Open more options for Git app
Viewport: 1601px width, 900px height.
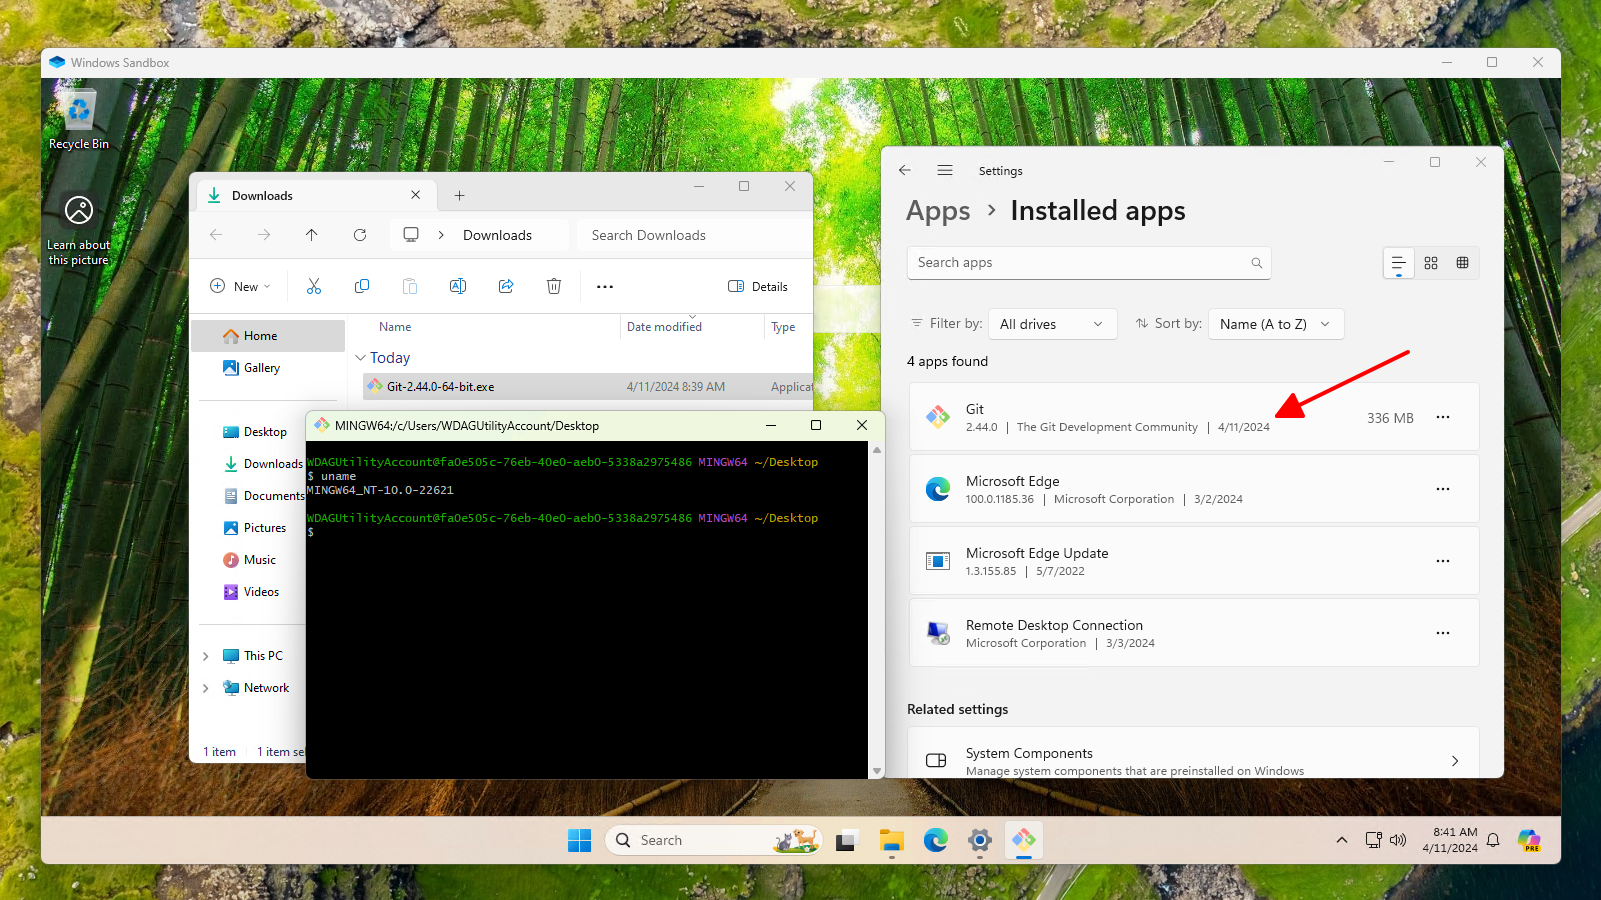click(x=1443, y=417)
